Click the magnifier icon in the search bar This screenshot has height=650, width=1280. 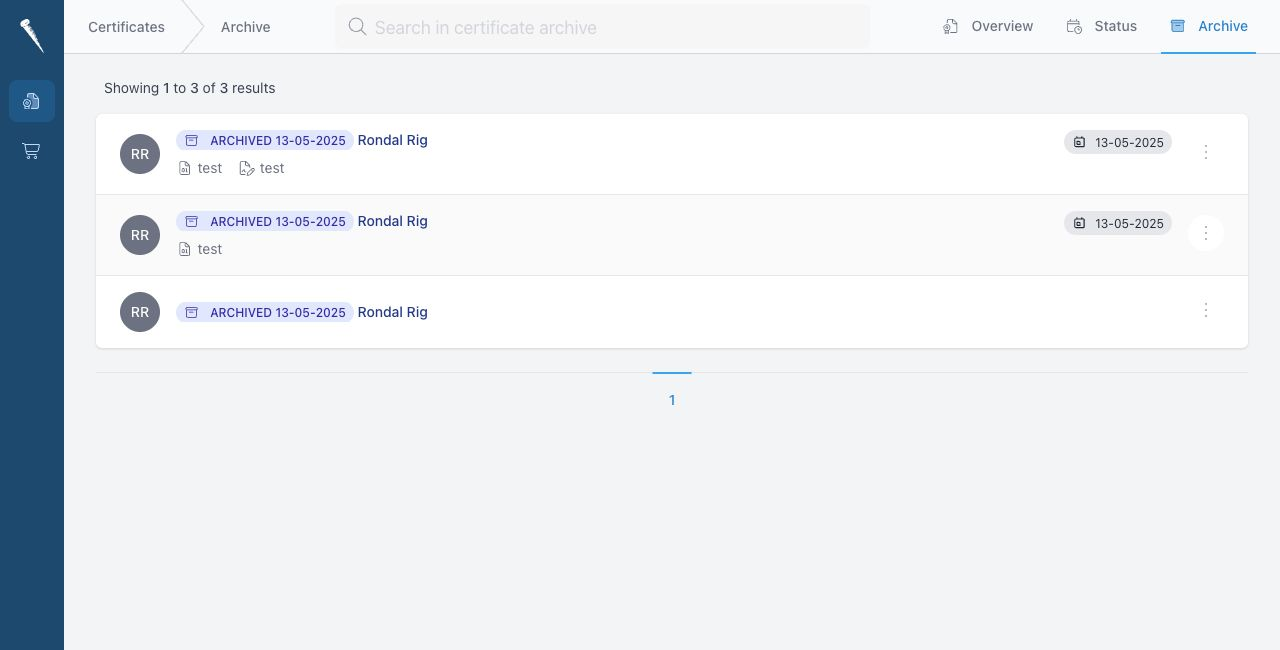point(357,27)
